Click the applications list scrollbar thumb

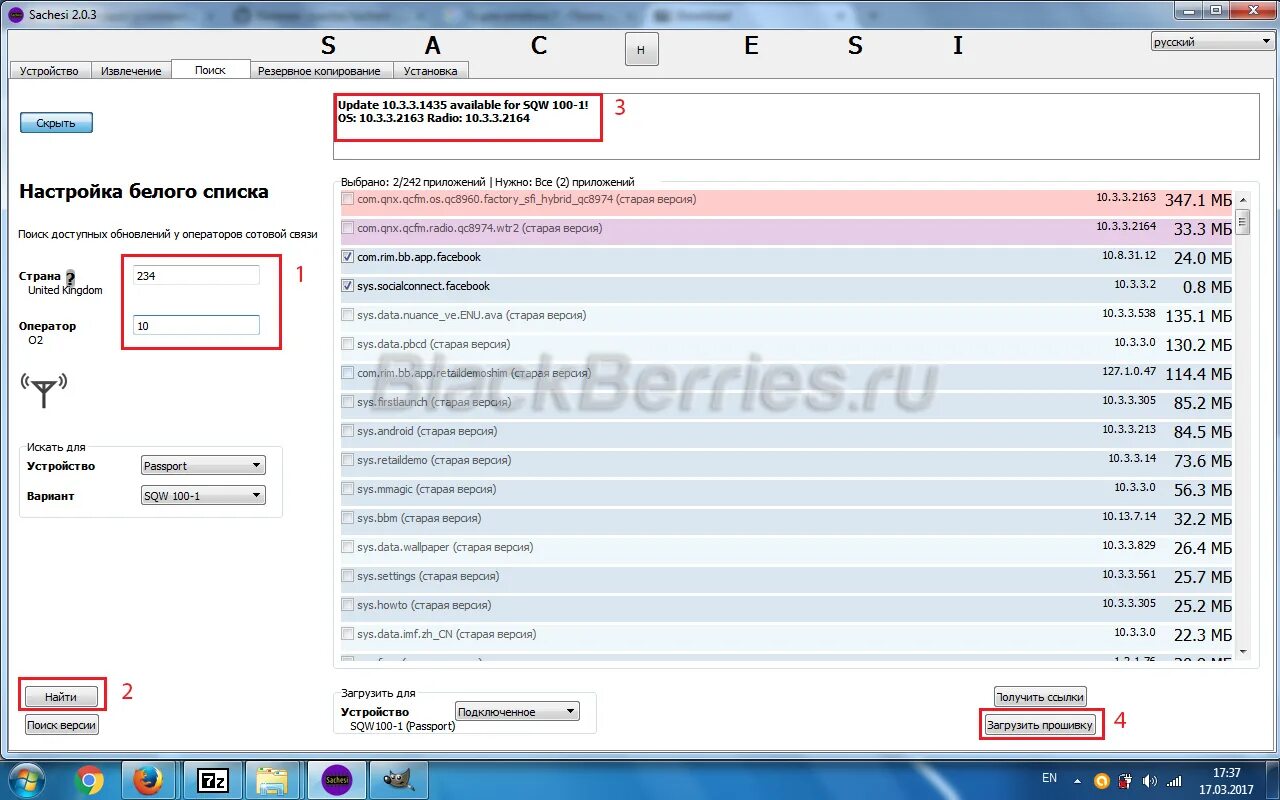(1243, 221)
